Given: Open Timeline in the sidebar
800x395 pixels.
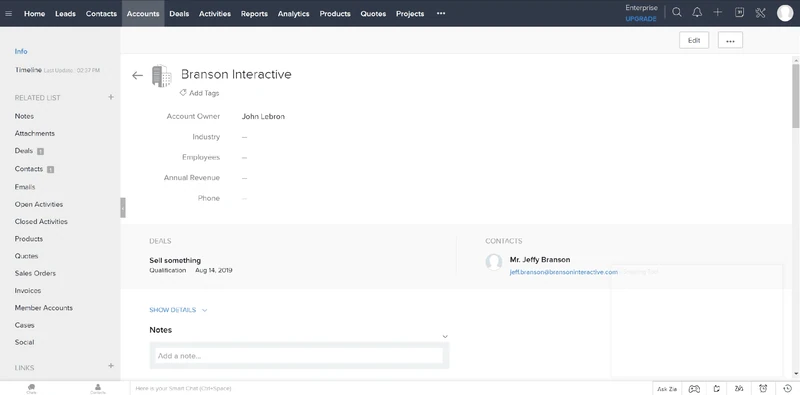Looking at the screenshot, I should coord(28,70).
